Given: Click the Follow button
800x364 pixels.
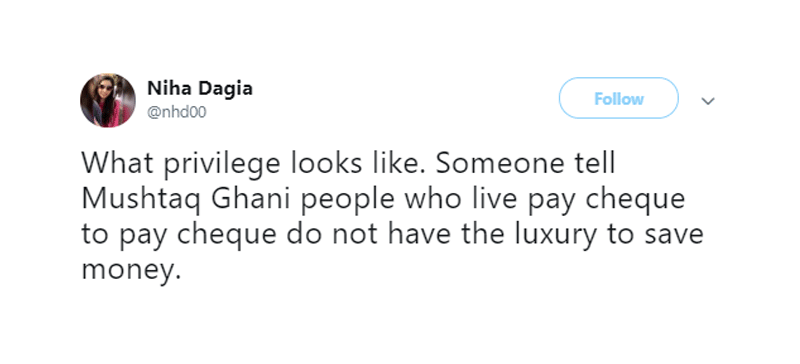Looking at the screenshot, I should (x=618, y=98).
